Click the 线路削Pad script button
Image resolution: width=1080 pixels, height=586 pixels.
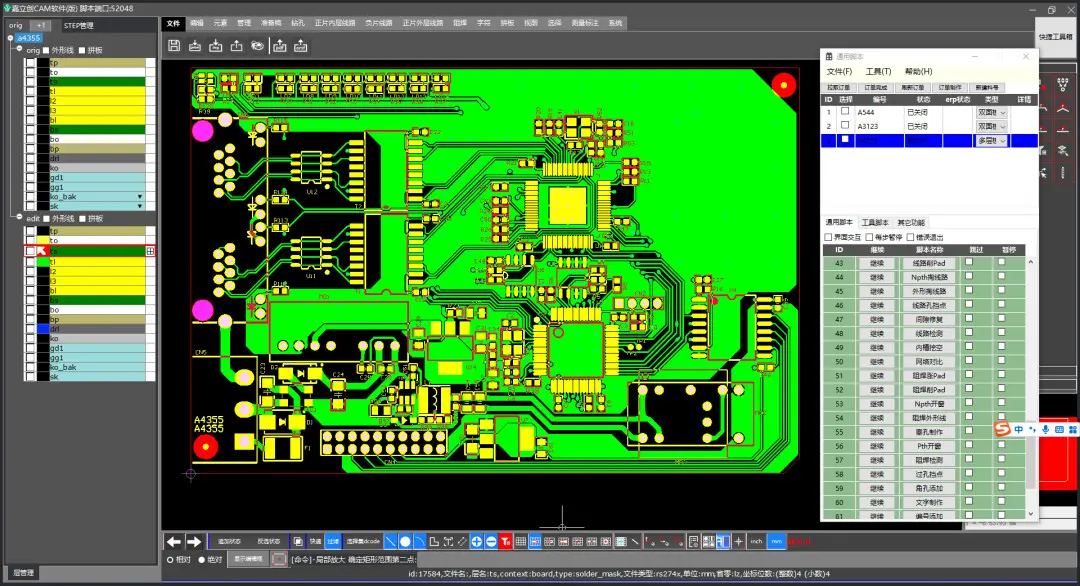[x=928, y=263]
